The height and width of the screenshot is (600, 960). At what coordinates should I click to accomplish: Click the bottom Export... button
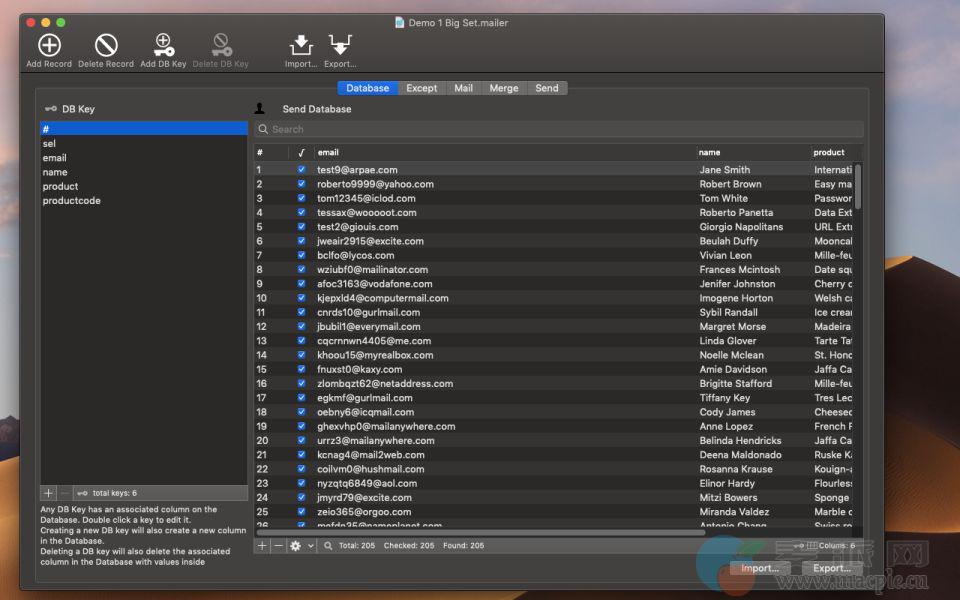click(x=831, y=569)
